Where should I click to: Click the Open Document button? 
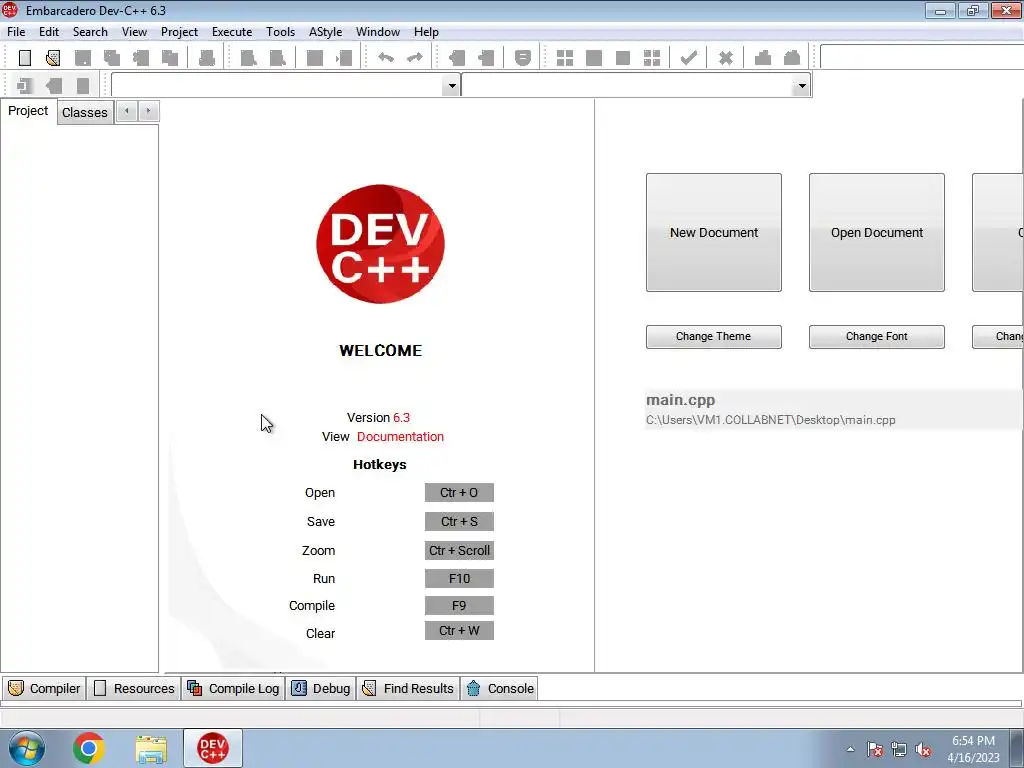tap(877, 232)
